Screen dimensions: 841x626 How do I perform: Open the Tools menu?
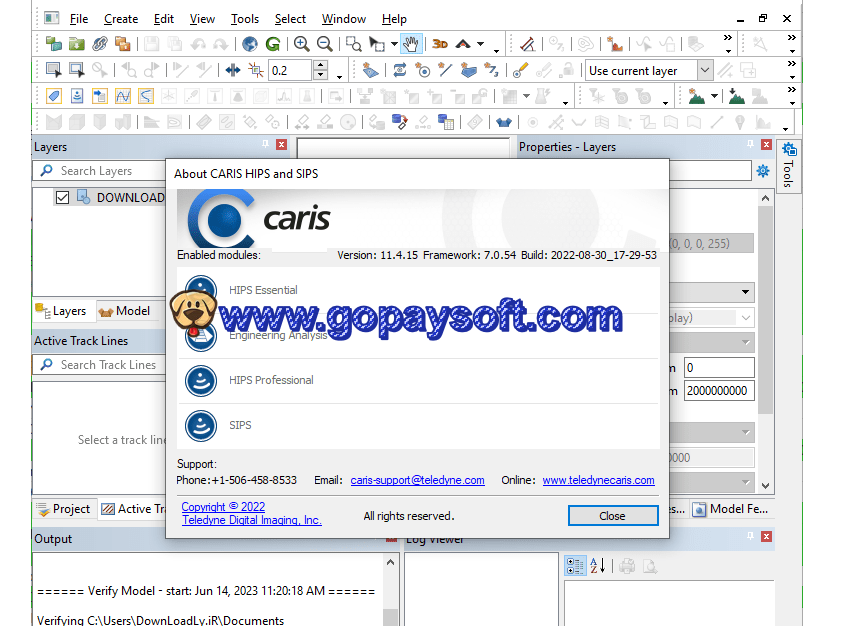245,19
